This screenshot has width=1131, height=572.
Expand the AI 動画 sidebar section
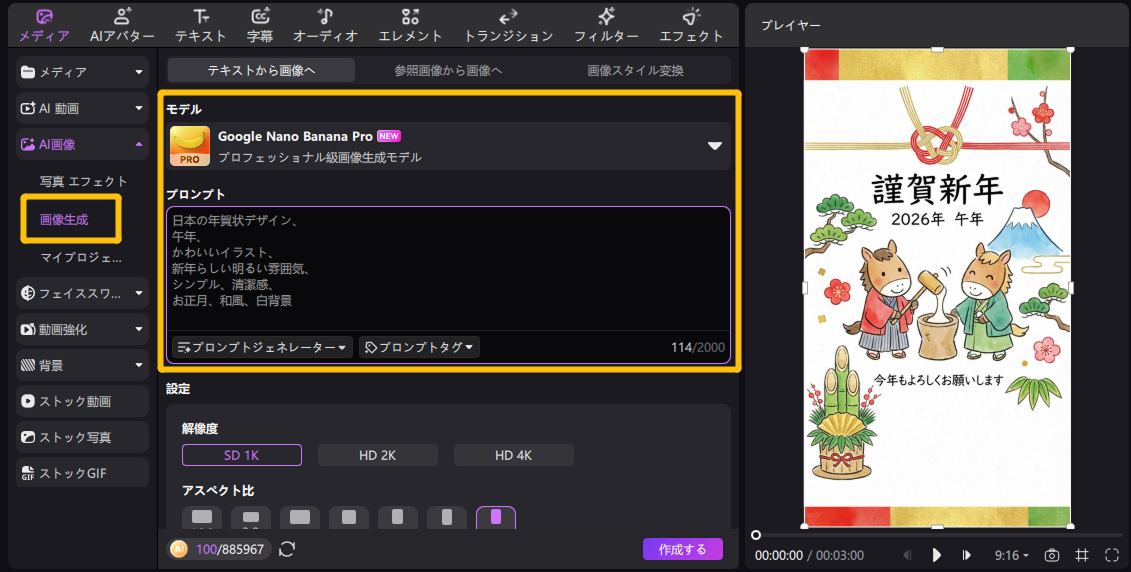(x=138, y=108)
